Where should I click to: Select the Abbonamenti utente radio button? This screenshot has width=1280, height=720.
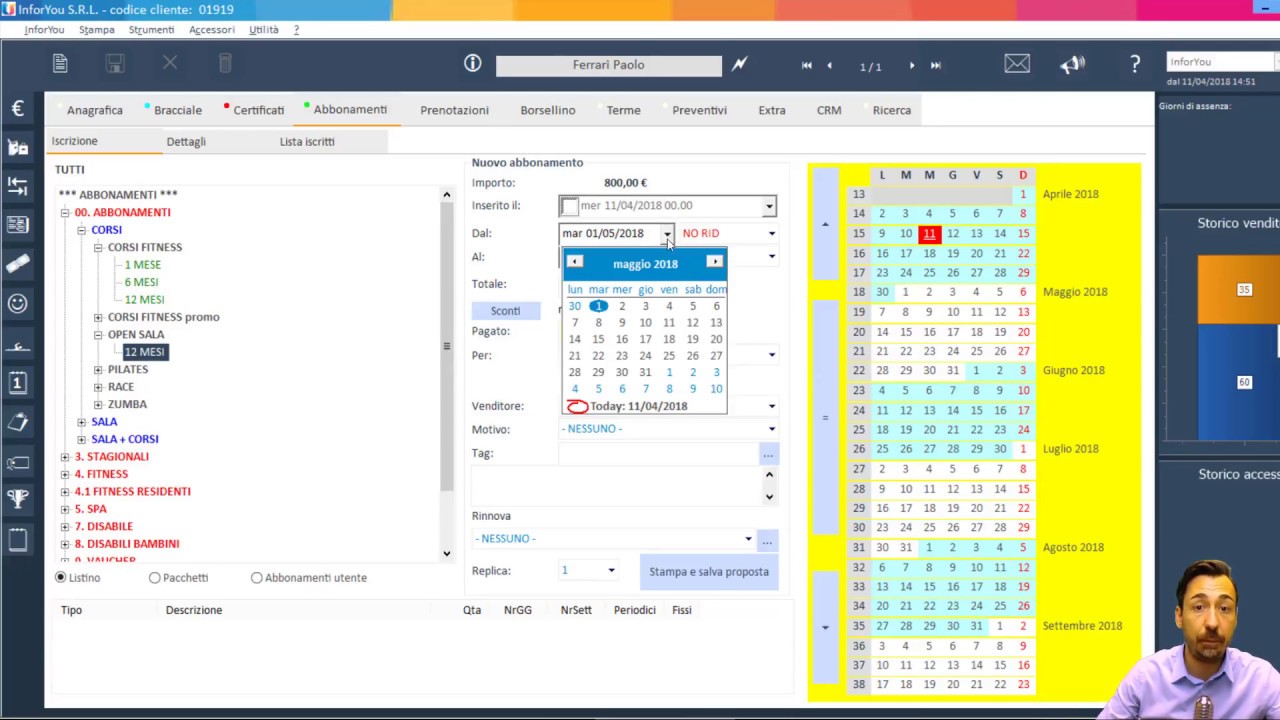(257, 578)
